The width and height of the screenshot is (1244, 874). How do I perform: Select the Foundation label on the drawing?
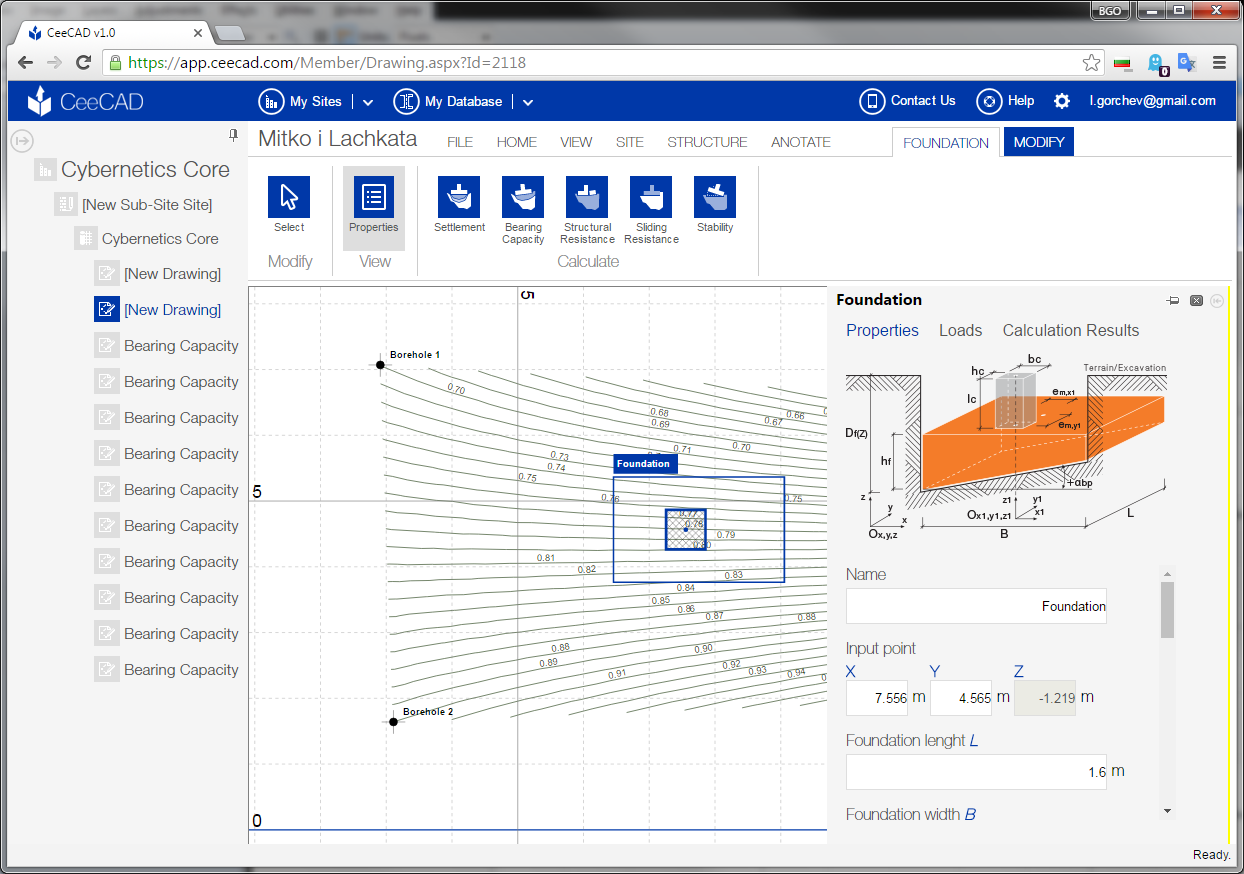(645, 464)
